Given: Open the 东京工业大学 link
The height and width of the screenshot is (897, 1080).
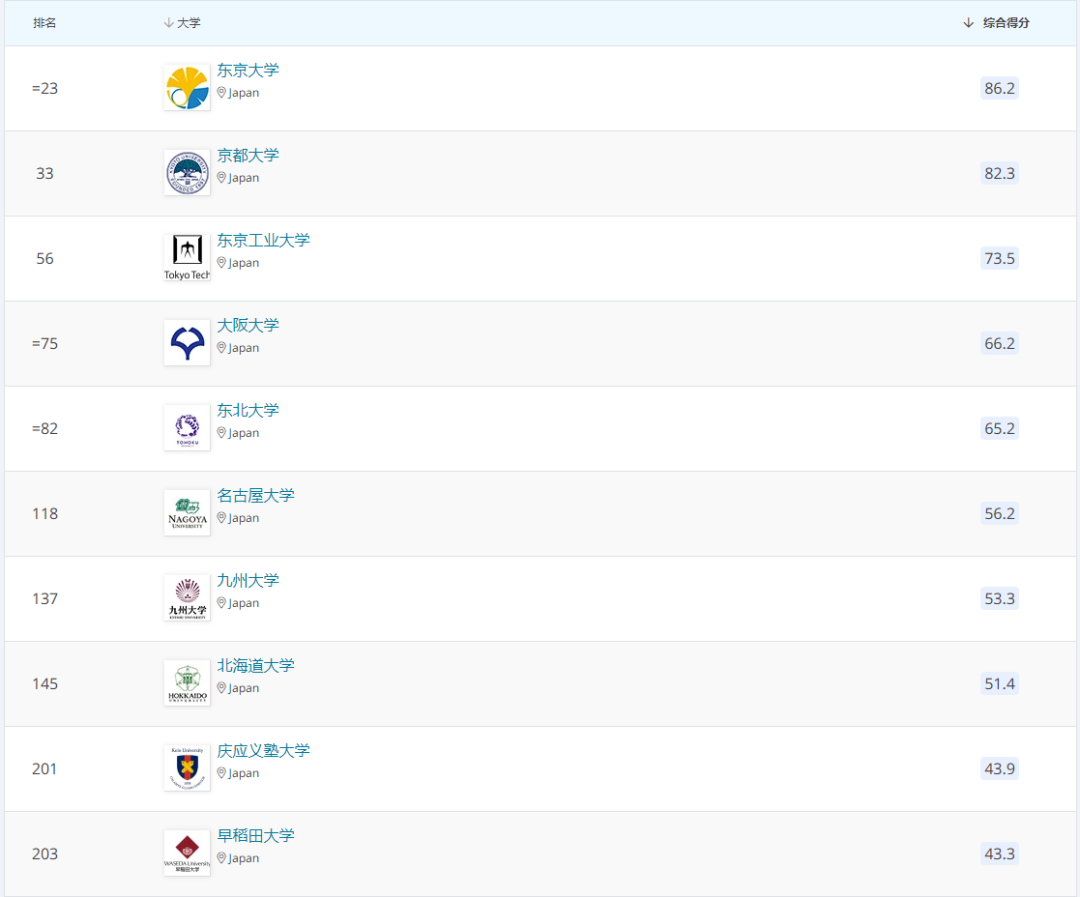Looking at the screenshot, I should pyautogui.click(x=263, y=240).
